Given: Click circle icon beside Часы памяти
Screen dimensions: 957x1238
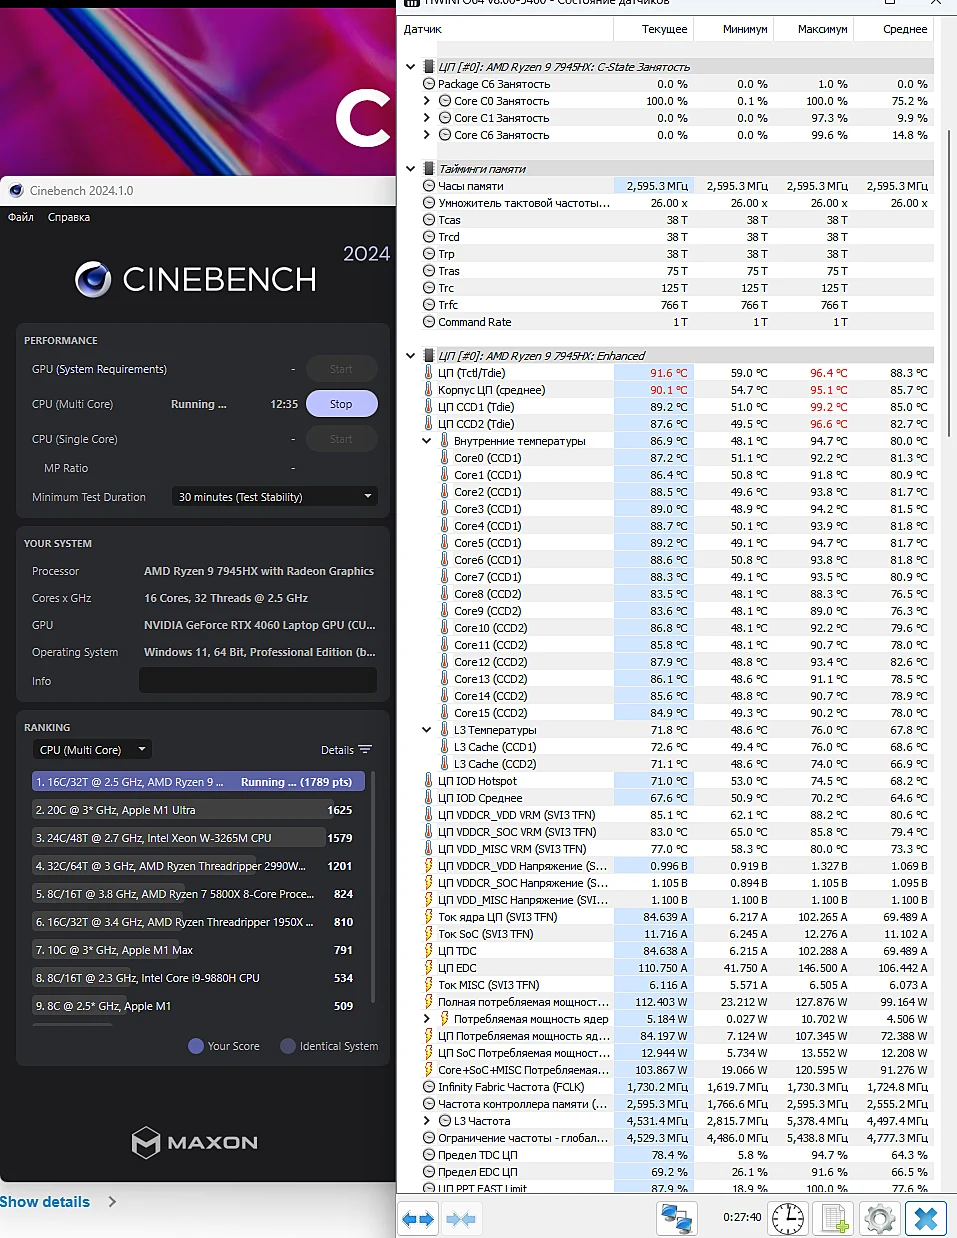Looking at the screenshot, I should click(x=429, y=186).
